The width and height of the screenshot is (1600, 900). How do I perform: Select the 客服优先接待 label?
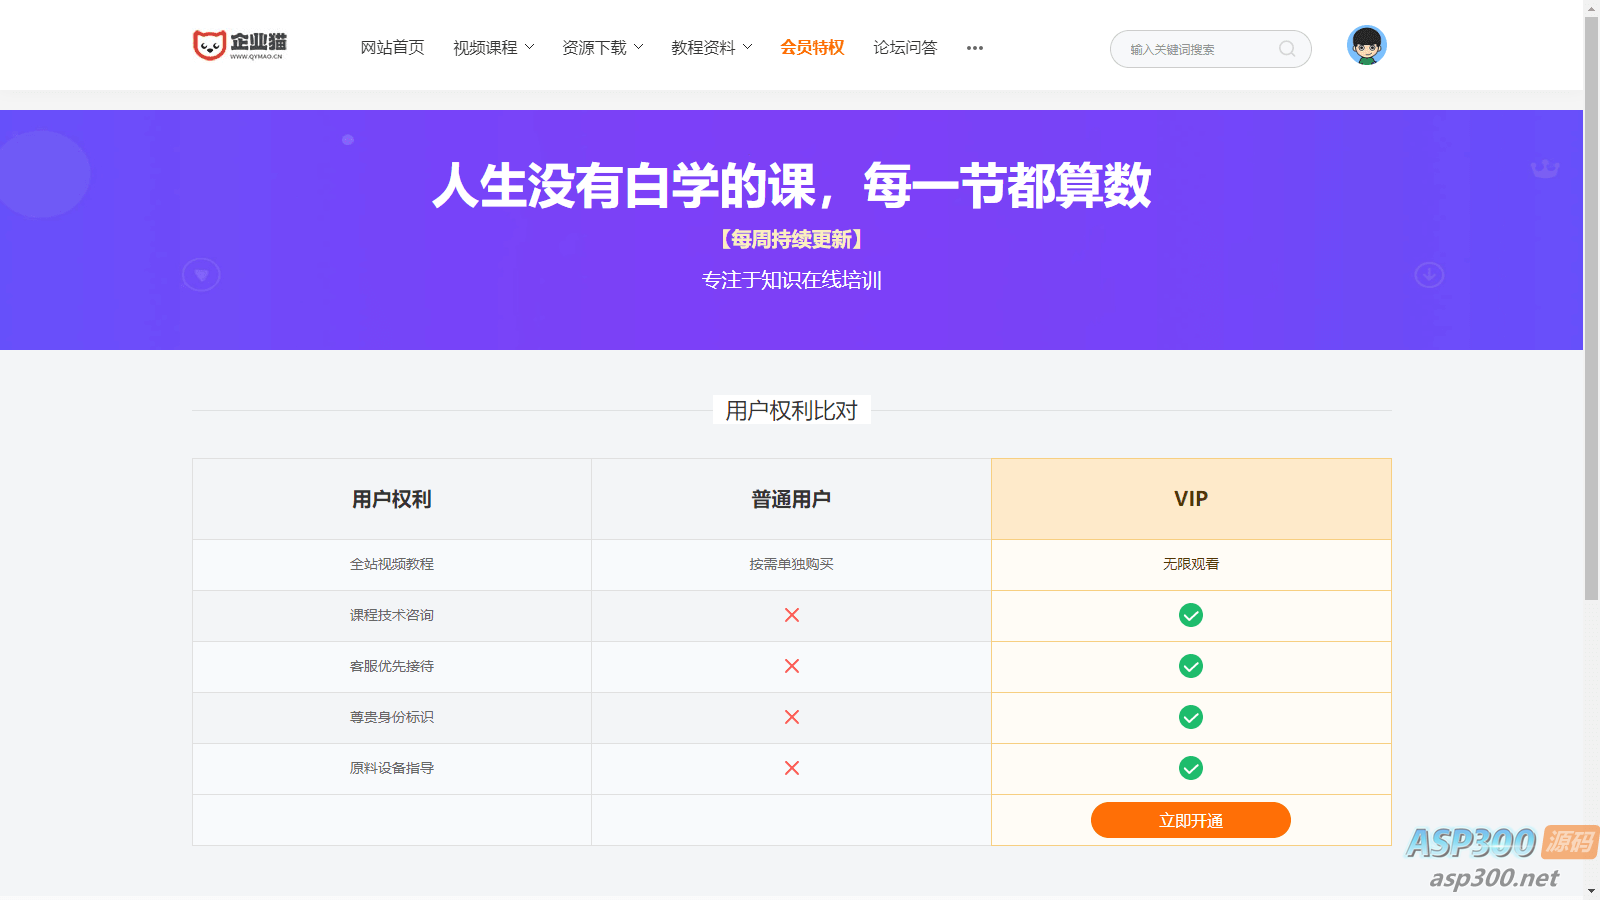click(392, 666)
